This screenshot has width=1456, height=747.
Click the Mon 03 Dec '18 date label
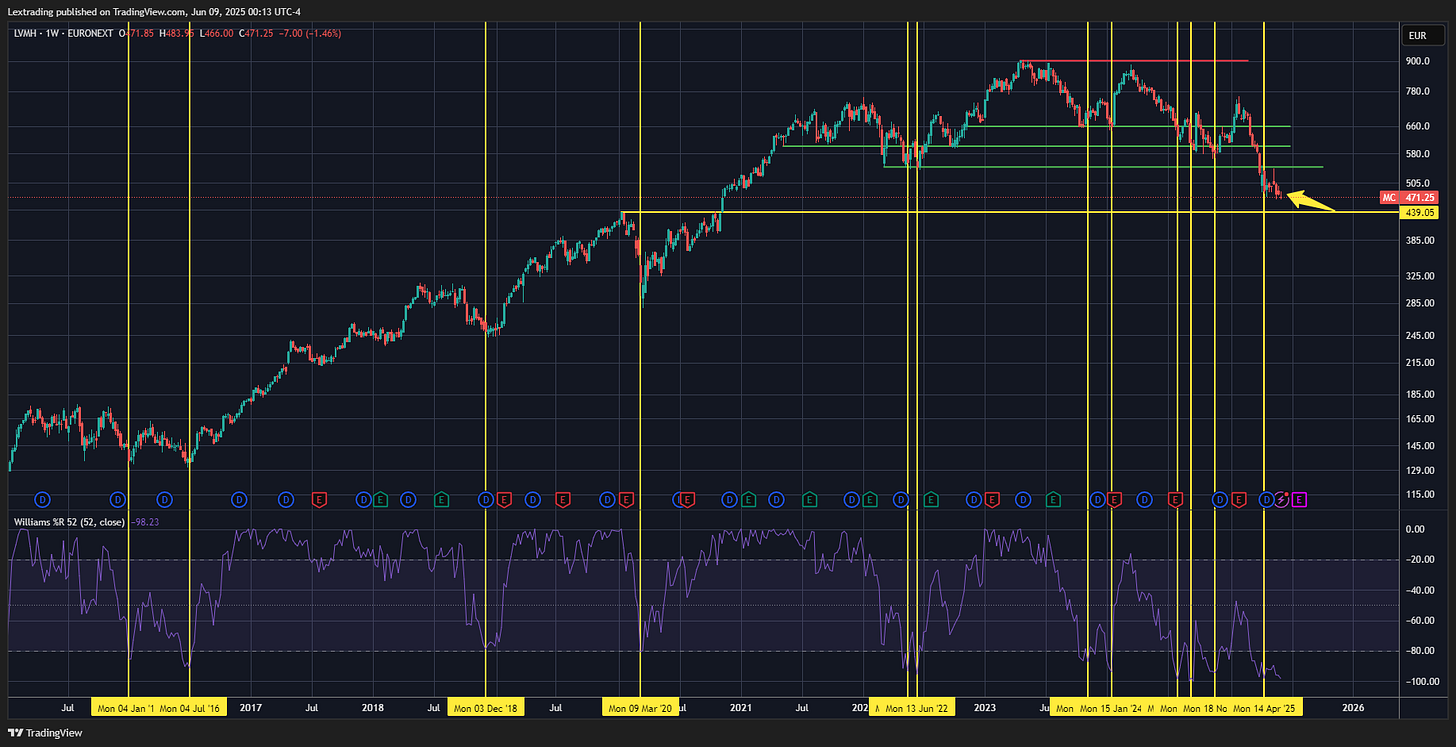(485, 707)
